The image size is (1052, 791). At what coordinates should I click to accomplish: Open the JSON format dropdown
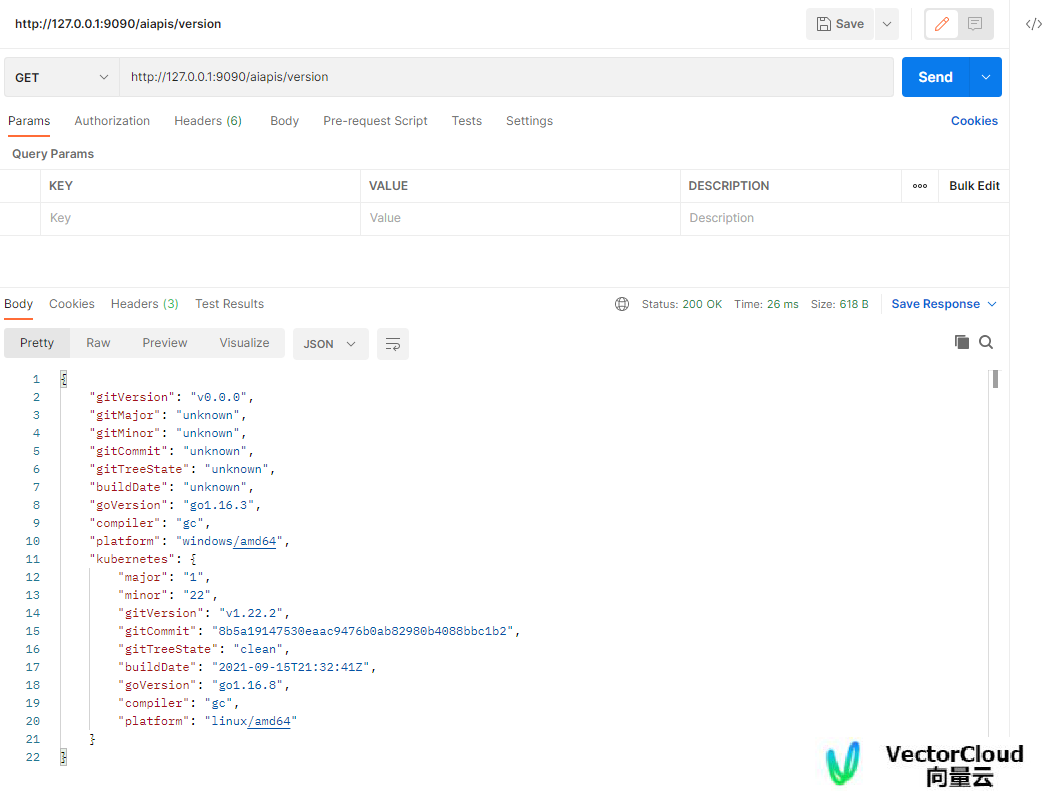pyautogui.click(x=330, y=344)
